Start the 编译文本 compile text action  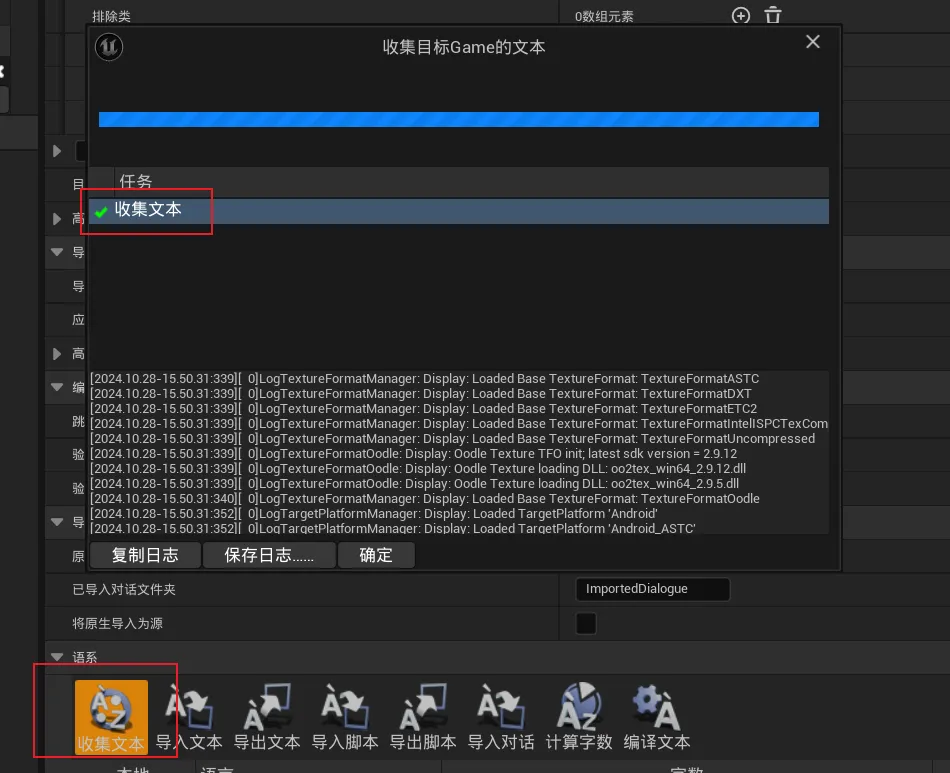(656, 715)
